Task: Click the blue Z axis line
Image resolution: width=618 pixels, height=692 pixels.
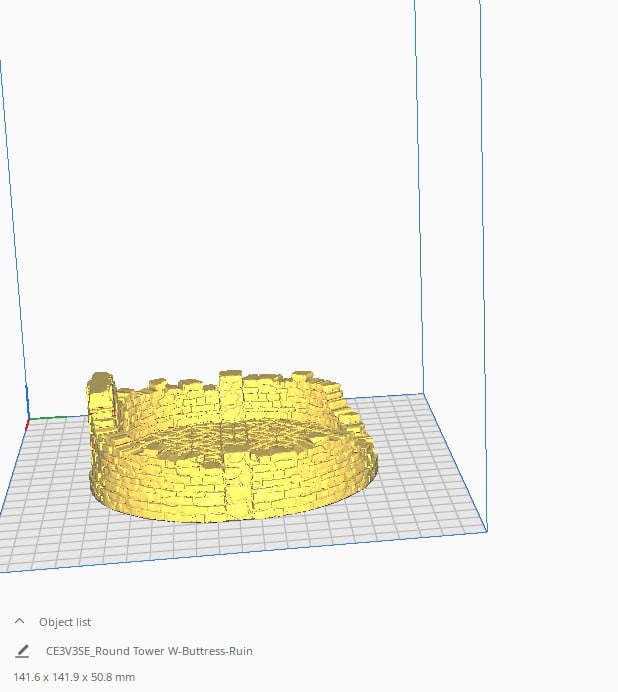Action: pyautogui.click(x=27, y=401)
